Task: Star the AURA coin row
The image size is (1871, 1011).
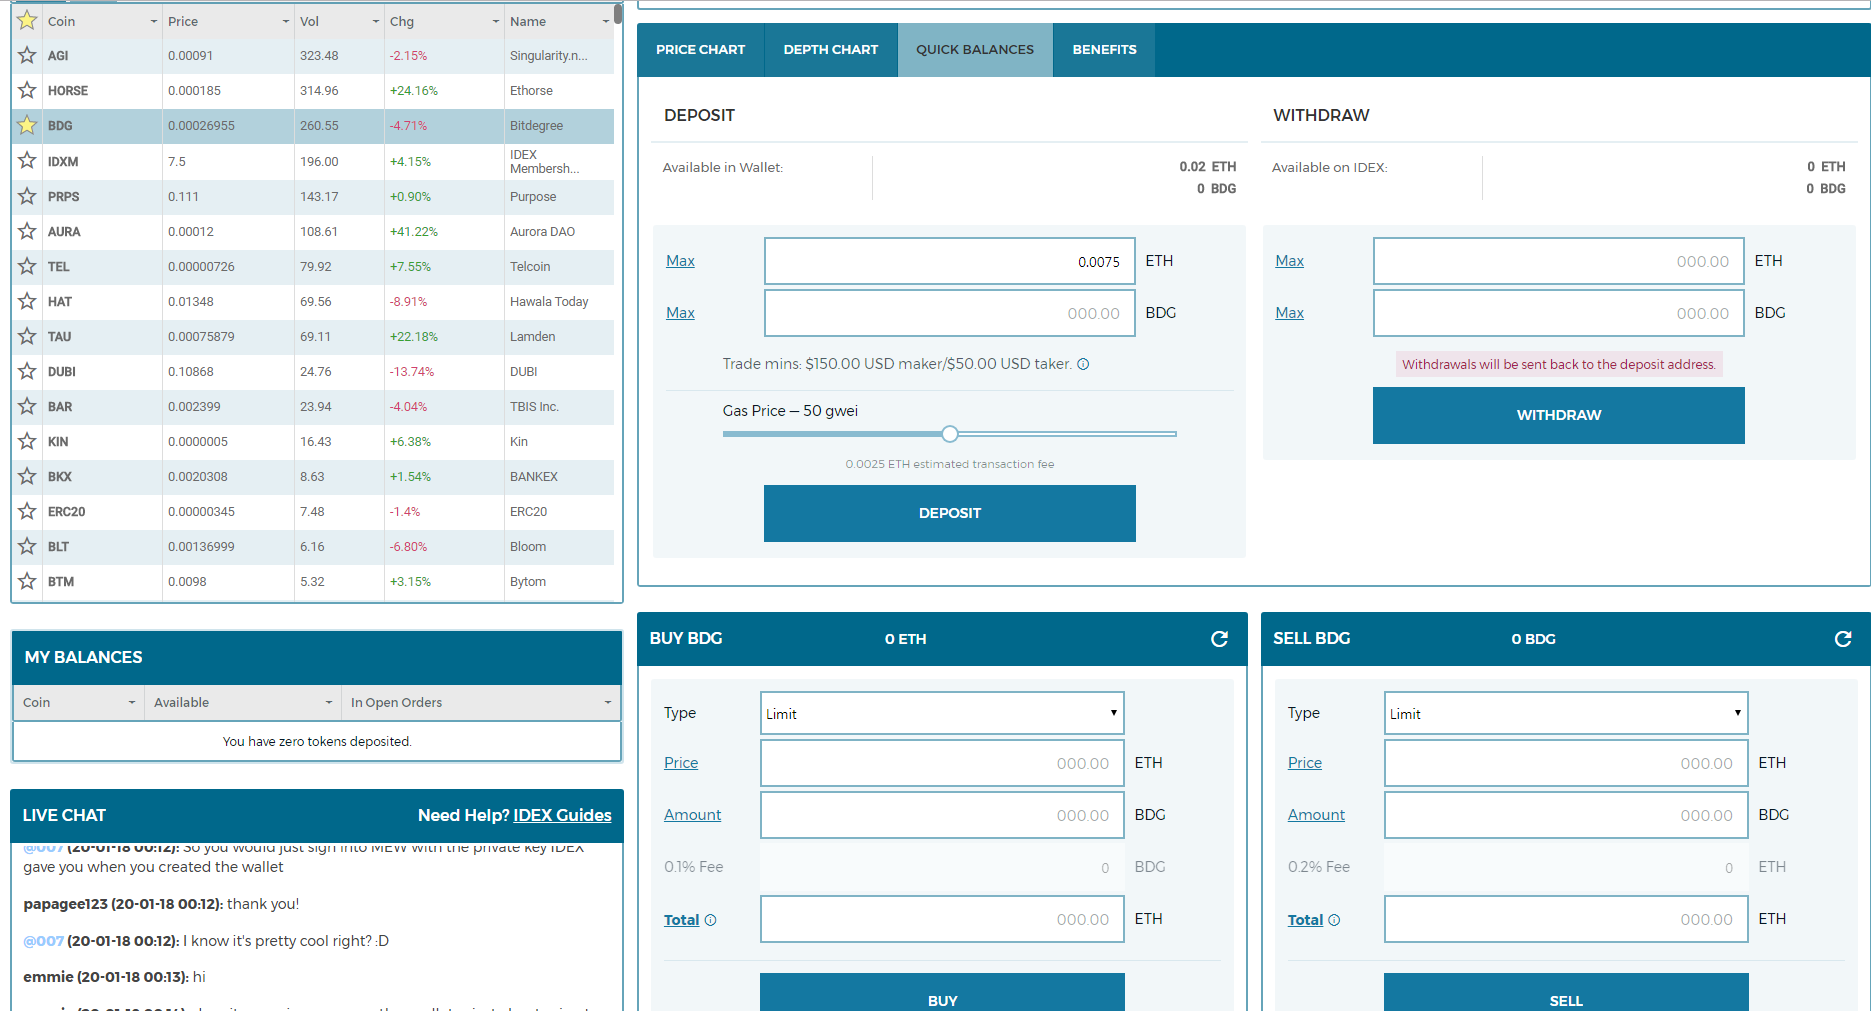Action: (27, 232)
